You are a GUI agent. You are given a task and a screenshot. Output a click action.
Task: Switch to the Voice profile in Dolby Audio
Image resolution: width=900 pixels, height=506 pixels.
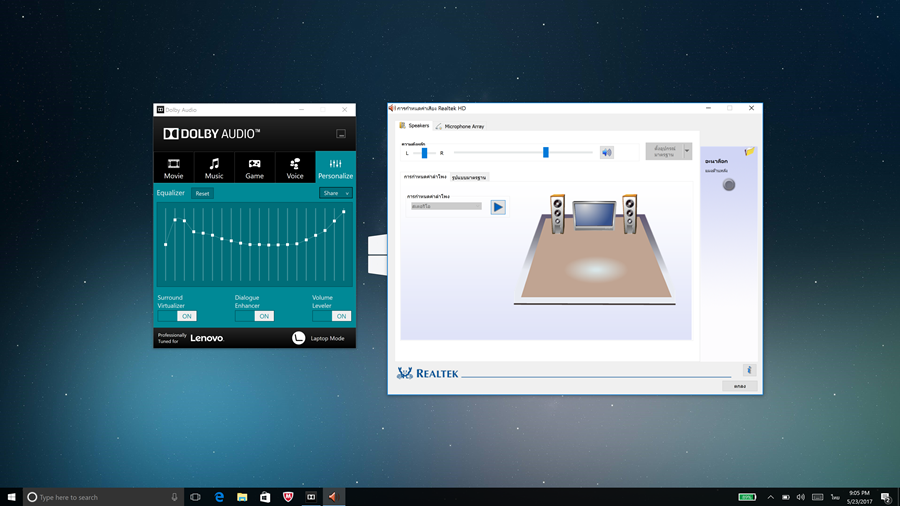tap(295, 168)
